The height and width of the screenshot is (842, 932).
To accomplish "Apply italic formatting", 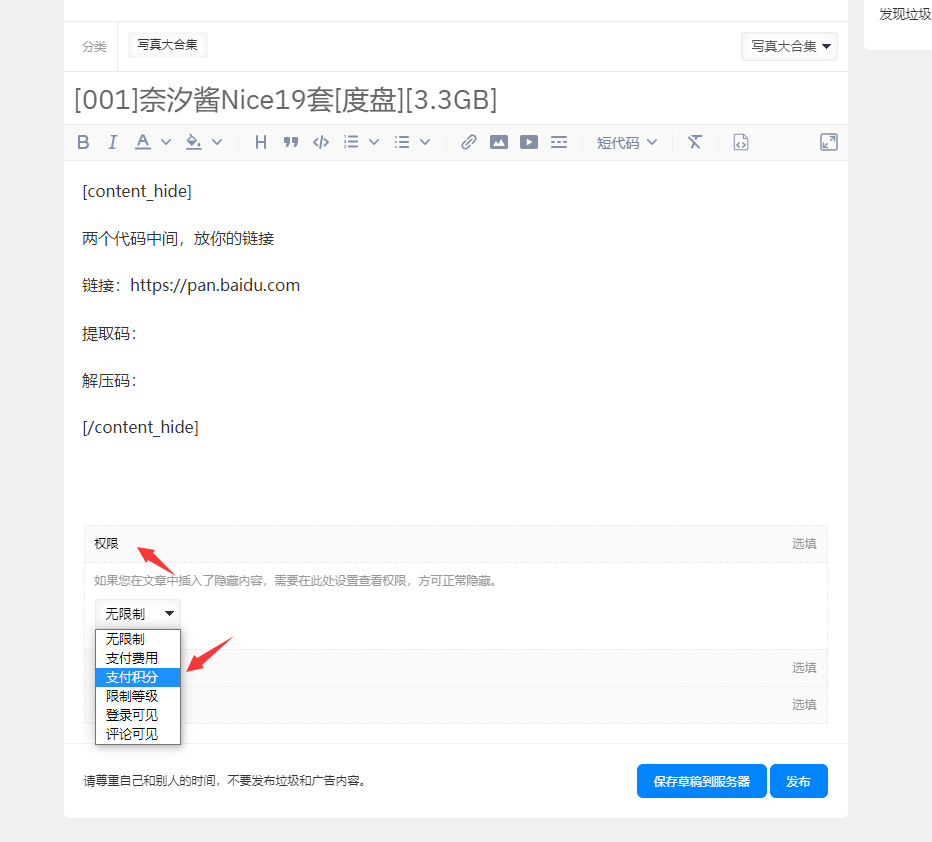I will [x=112, y=141].
